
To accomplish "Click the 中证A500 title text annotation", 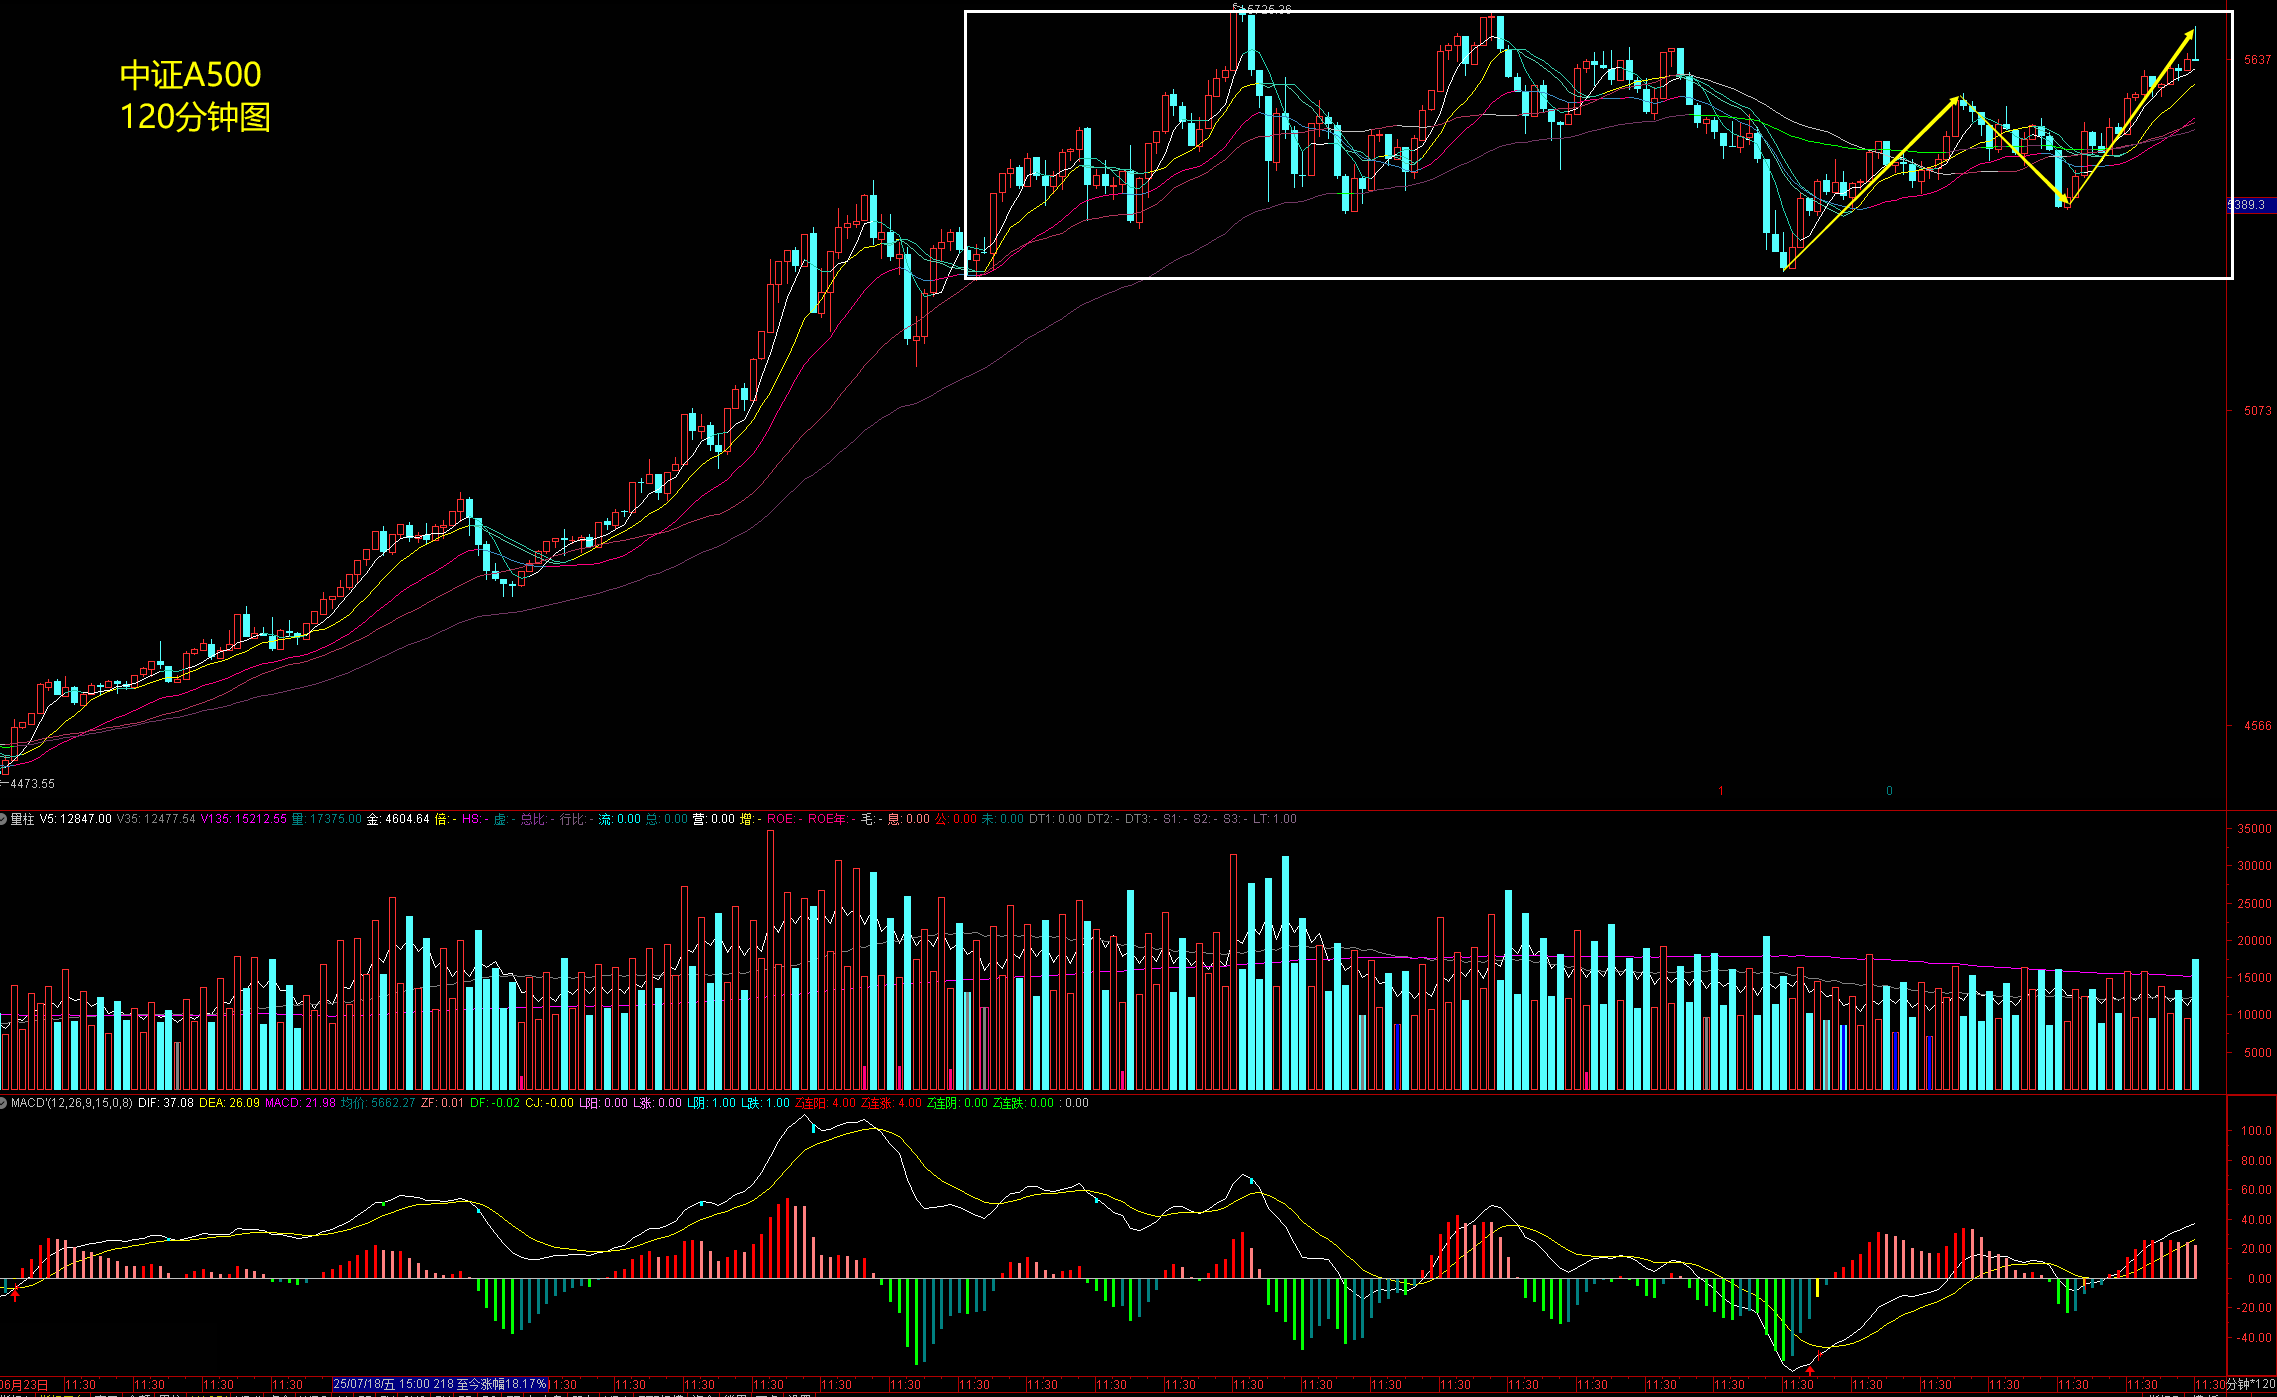I will [x=190, y=75].
